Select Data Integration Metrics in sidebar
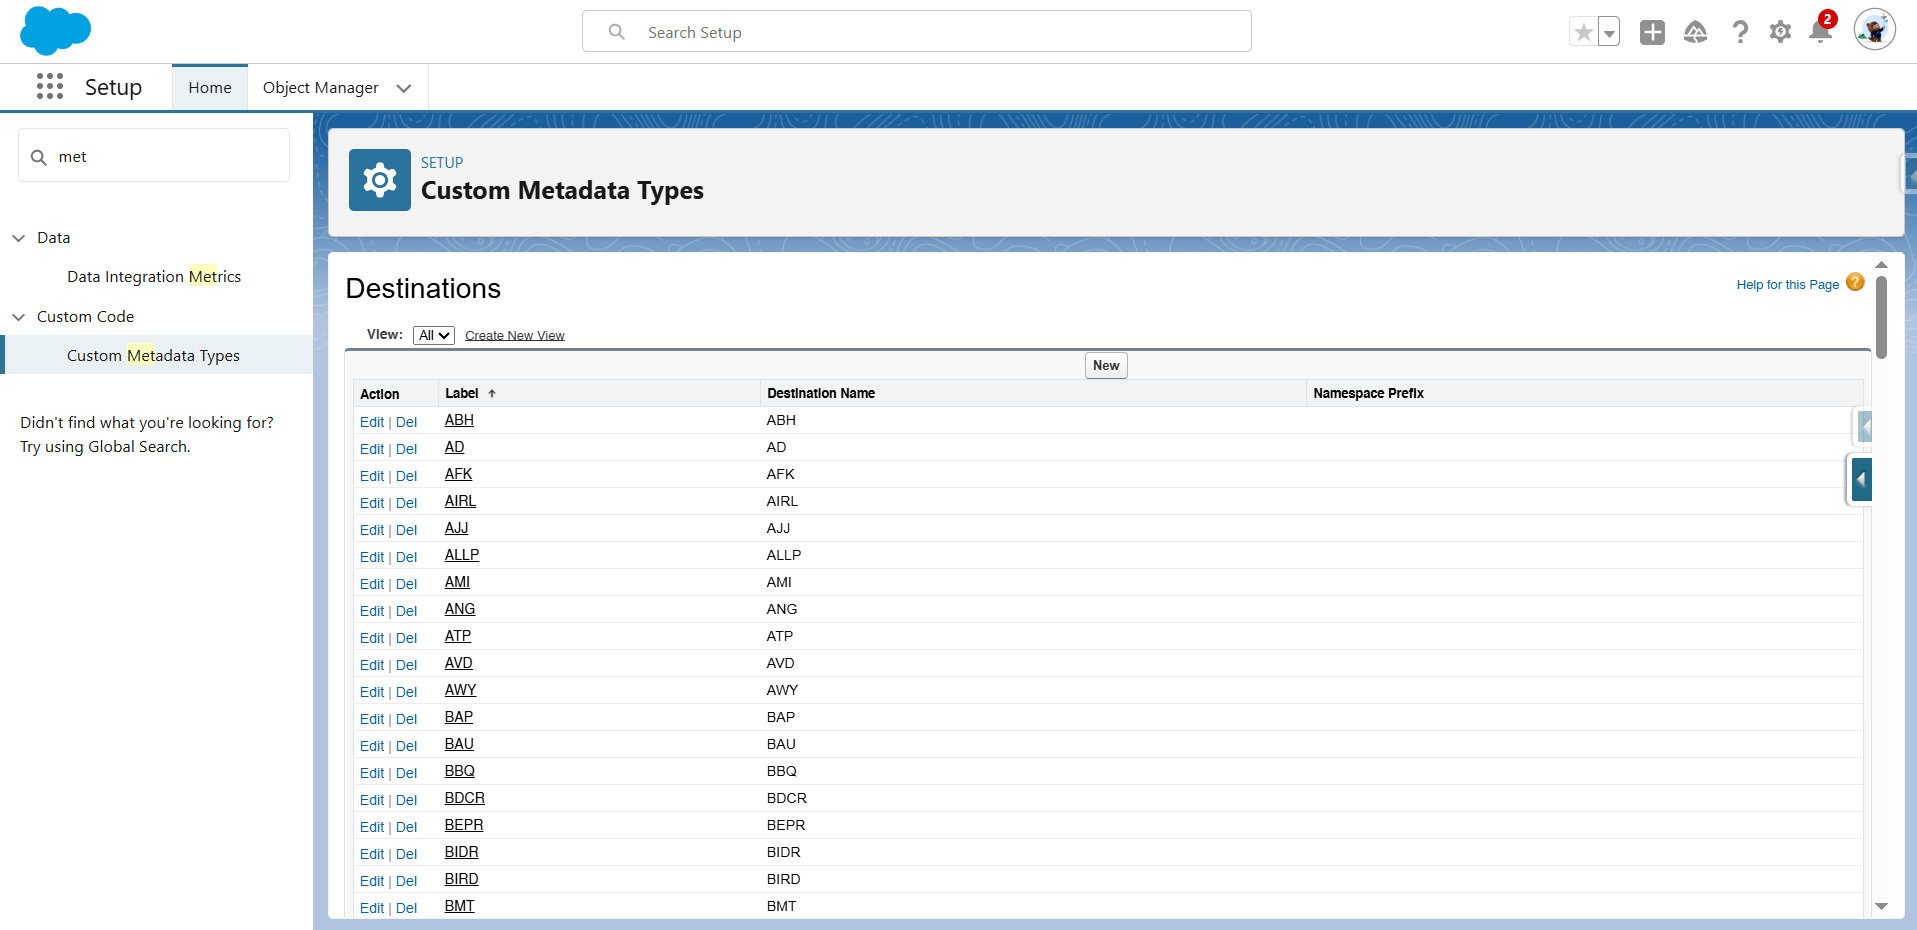Viewport: 1917px width, 930px height. [154, 277]
